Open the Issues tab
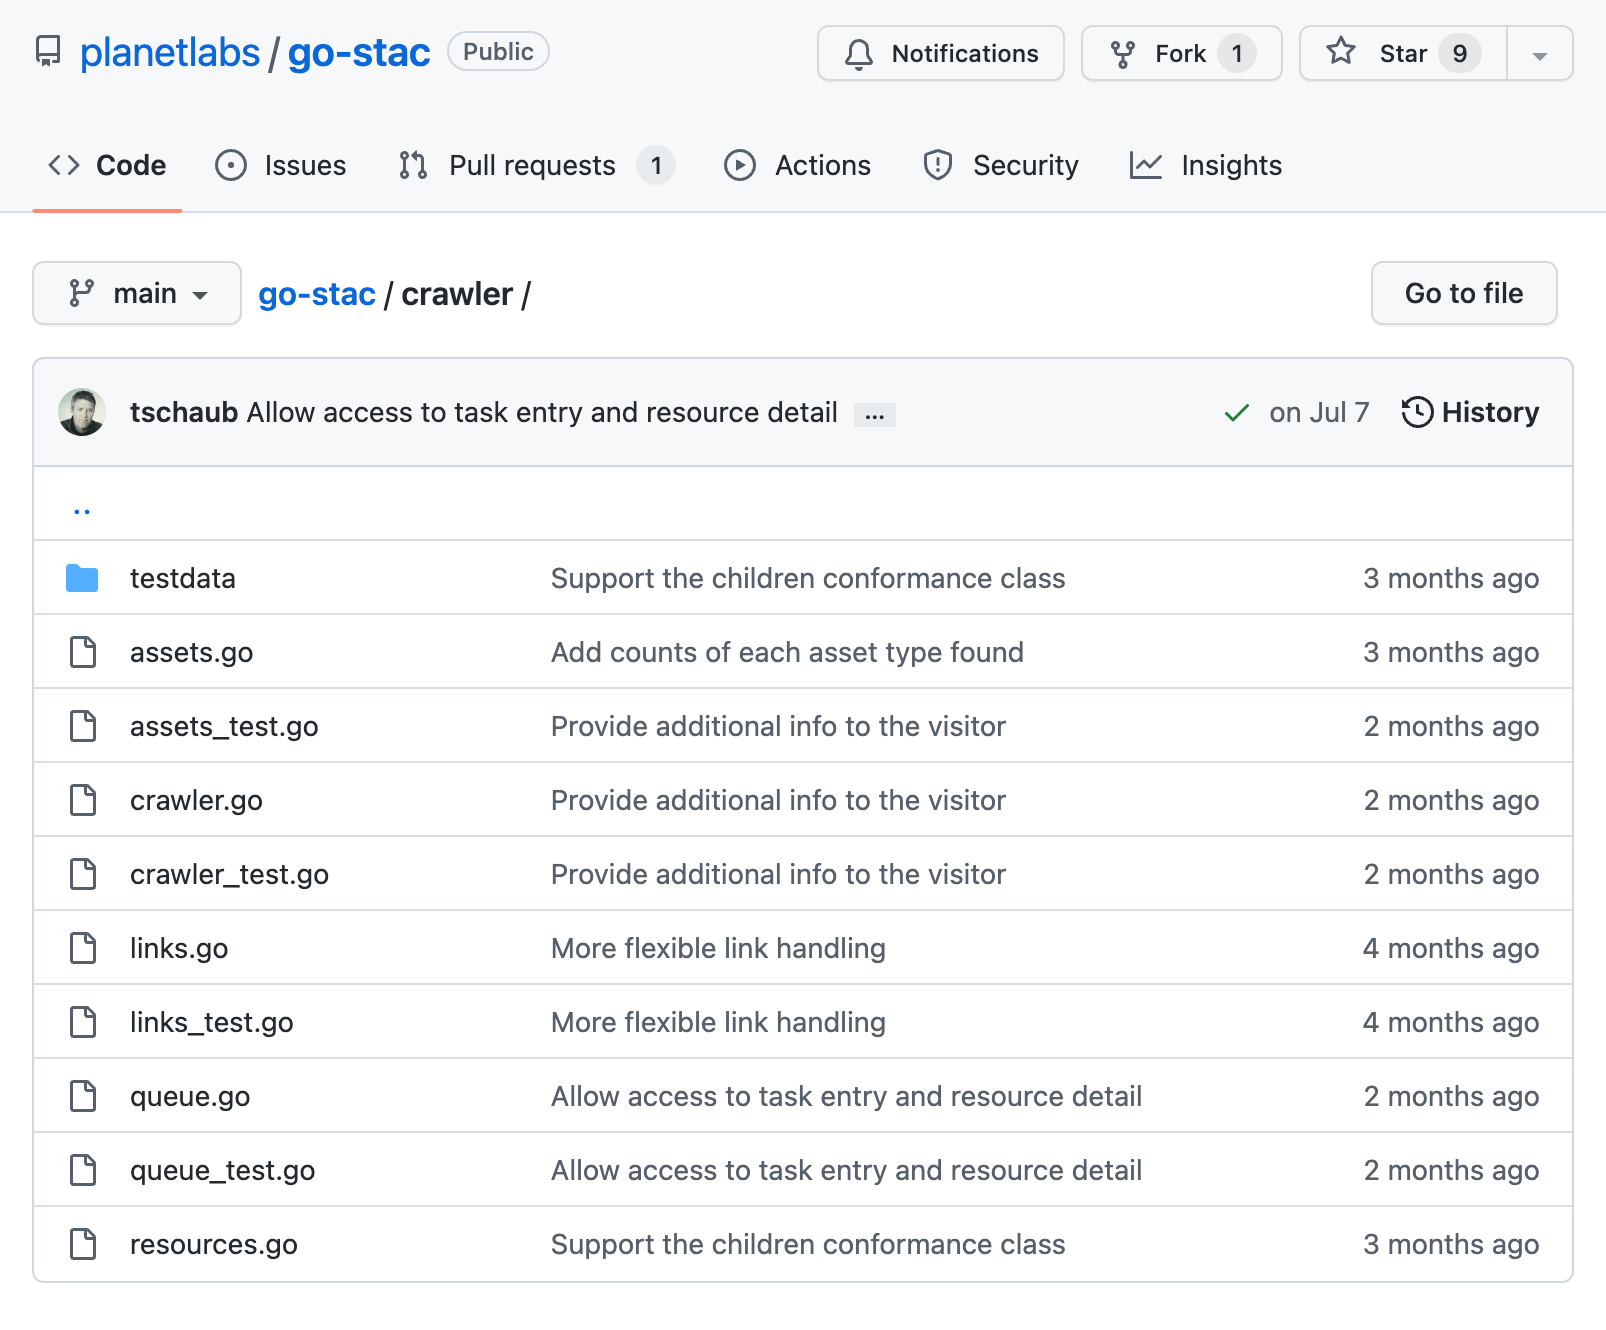Viewport: 1606px width, 1330px height. (x=281, y=165)
